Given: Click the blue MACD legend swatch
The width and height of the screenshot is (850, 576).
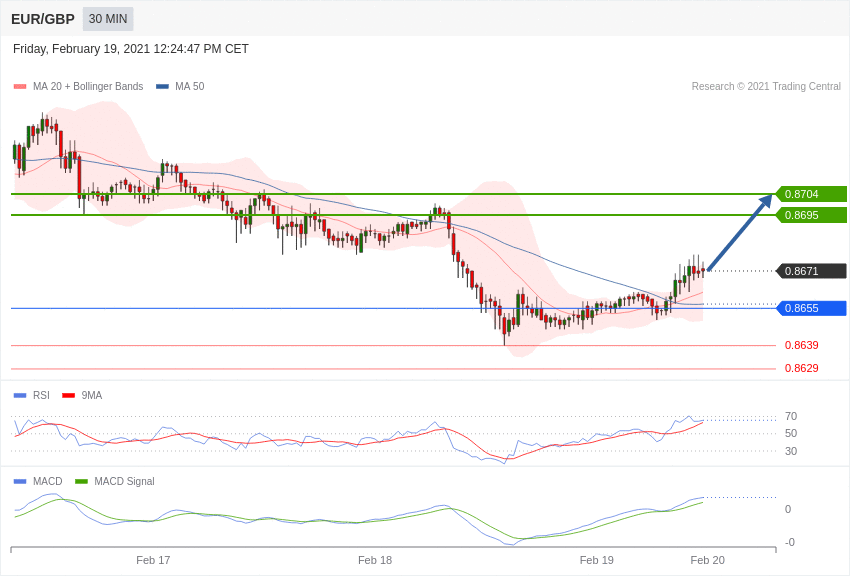Looking at the screenshot, I should pos(20,481).
